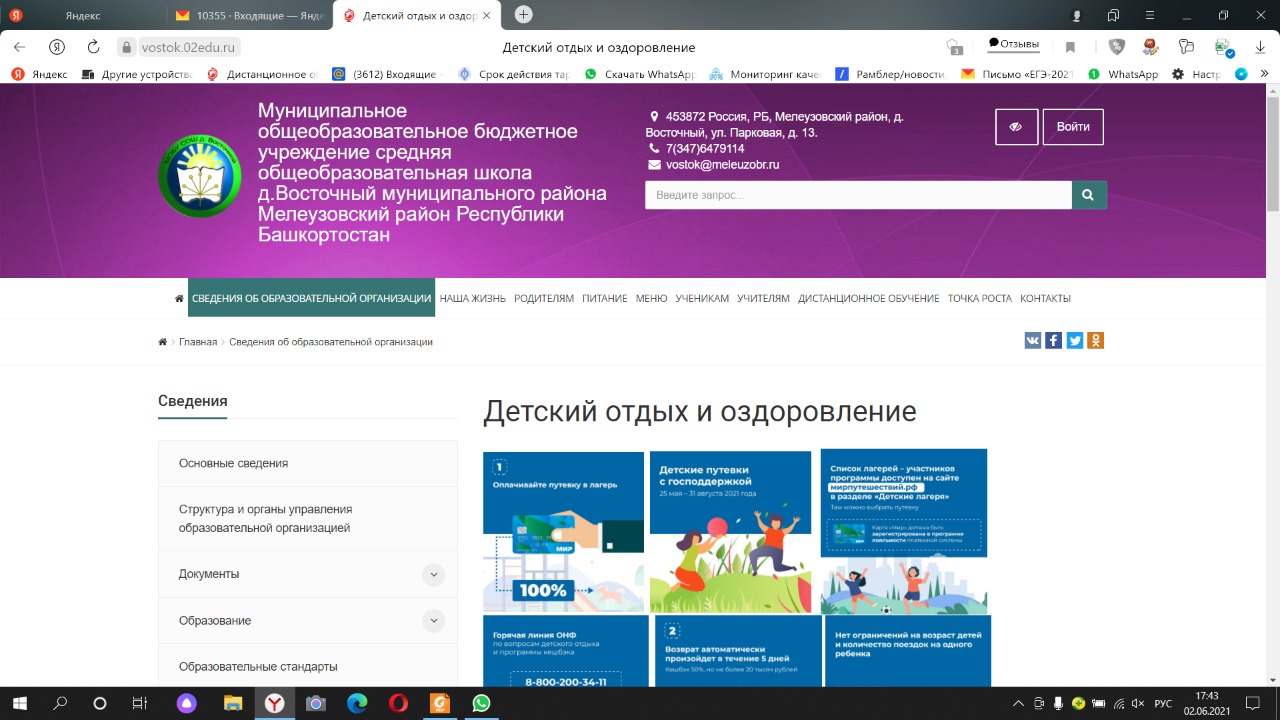This screenshot has height=720, width=1280.
Task: Click the Введите запрос search field
Action: coord(858,195)
